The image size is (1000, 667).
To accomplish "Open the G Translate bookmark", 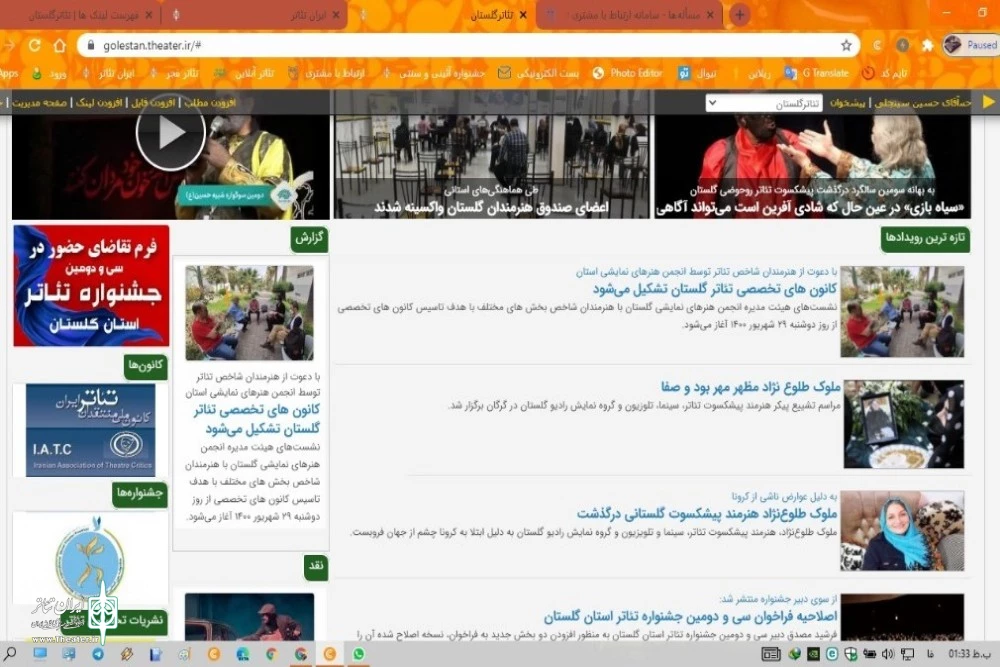I will pos(817,73).
